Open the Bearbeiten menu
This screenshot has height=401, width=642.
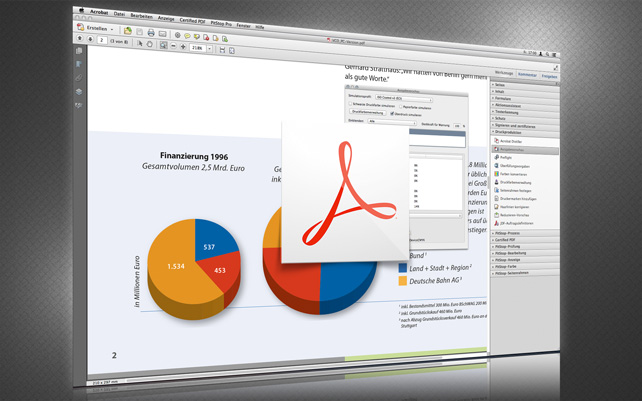pyautogui.click(x=142, y=16)
